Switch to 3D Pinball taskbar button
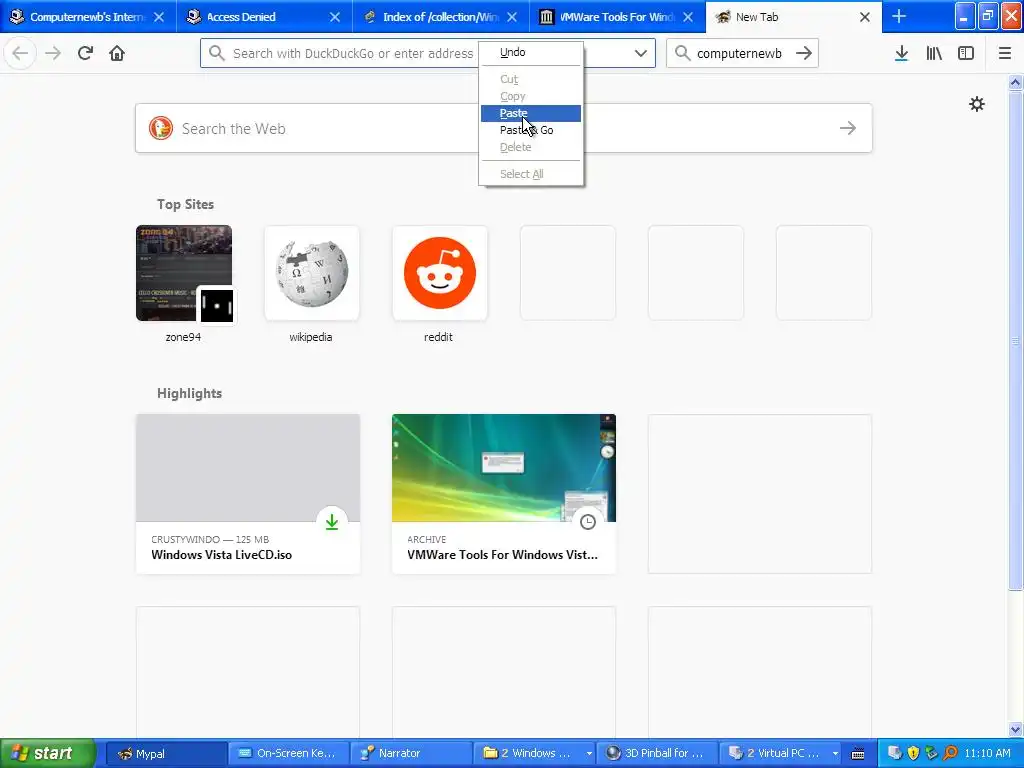 (657, 753)
